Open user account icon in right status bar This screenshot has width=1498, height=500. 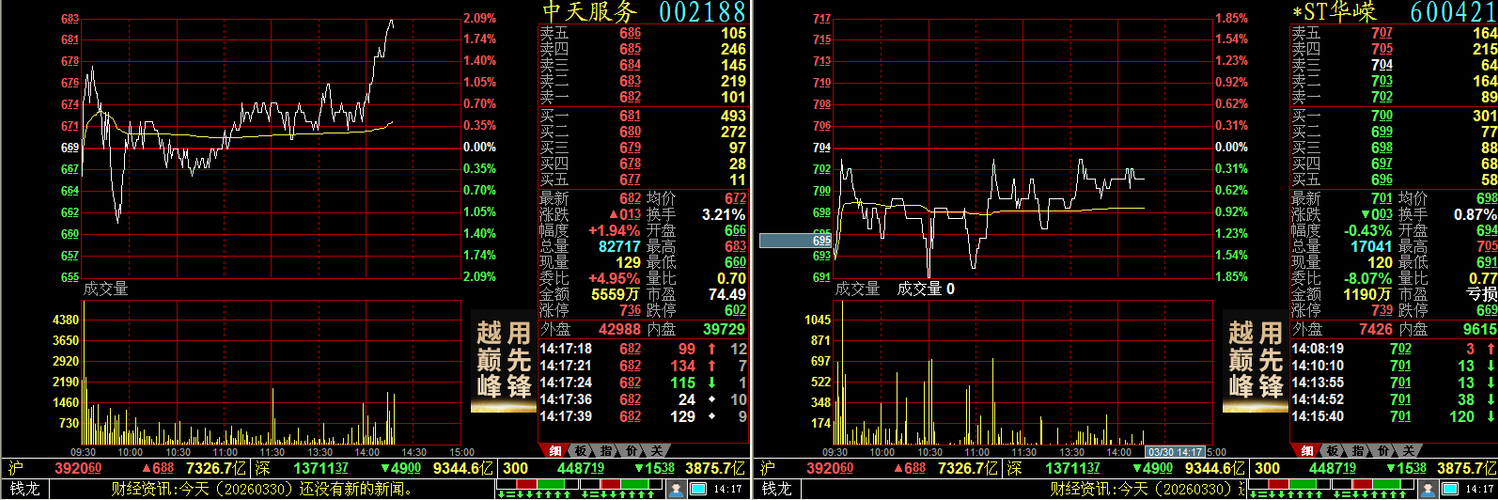pos(1427,489)
